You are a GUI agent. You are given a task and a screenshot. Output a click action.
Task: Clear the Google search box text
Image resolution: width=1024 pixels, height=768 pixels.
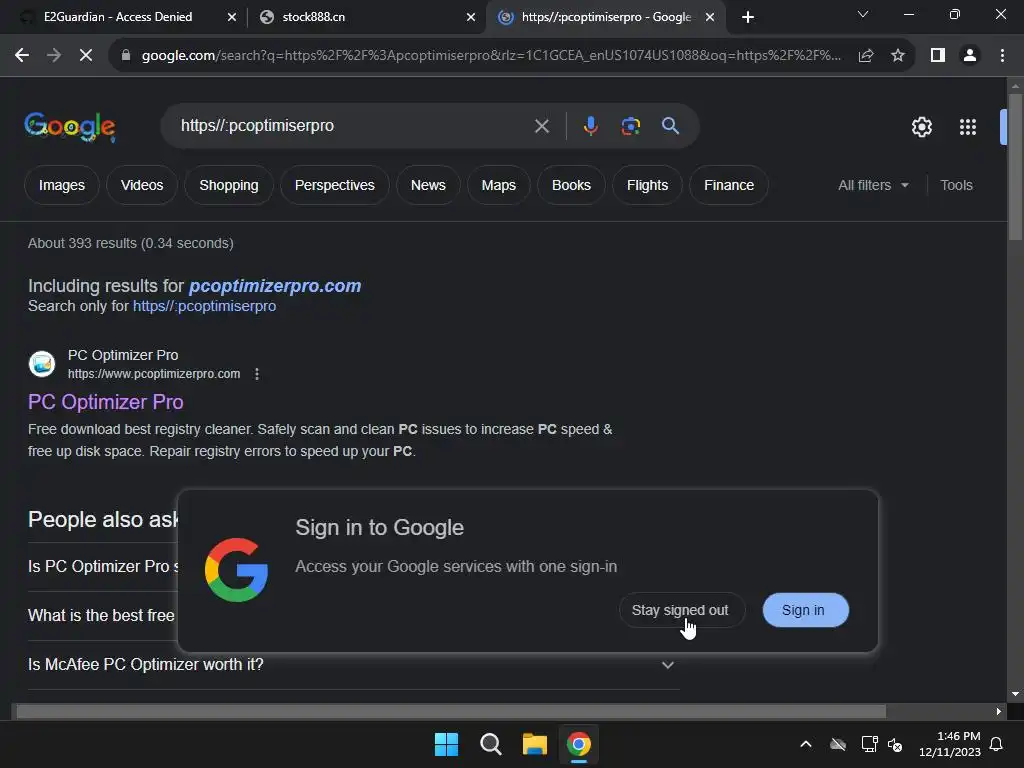tap(541, 126)
